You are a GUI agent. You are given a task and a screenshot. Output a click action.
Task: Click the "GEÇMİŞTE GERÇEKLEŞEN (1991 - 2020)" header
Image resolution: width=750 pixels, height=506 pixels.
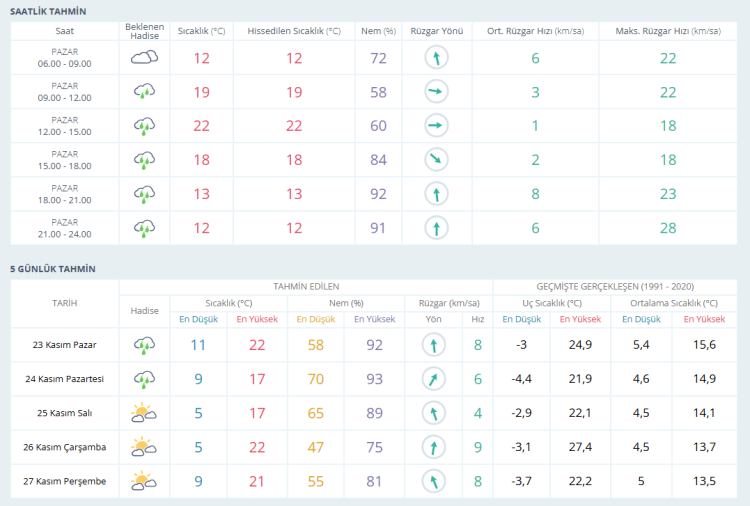[615, 286]
